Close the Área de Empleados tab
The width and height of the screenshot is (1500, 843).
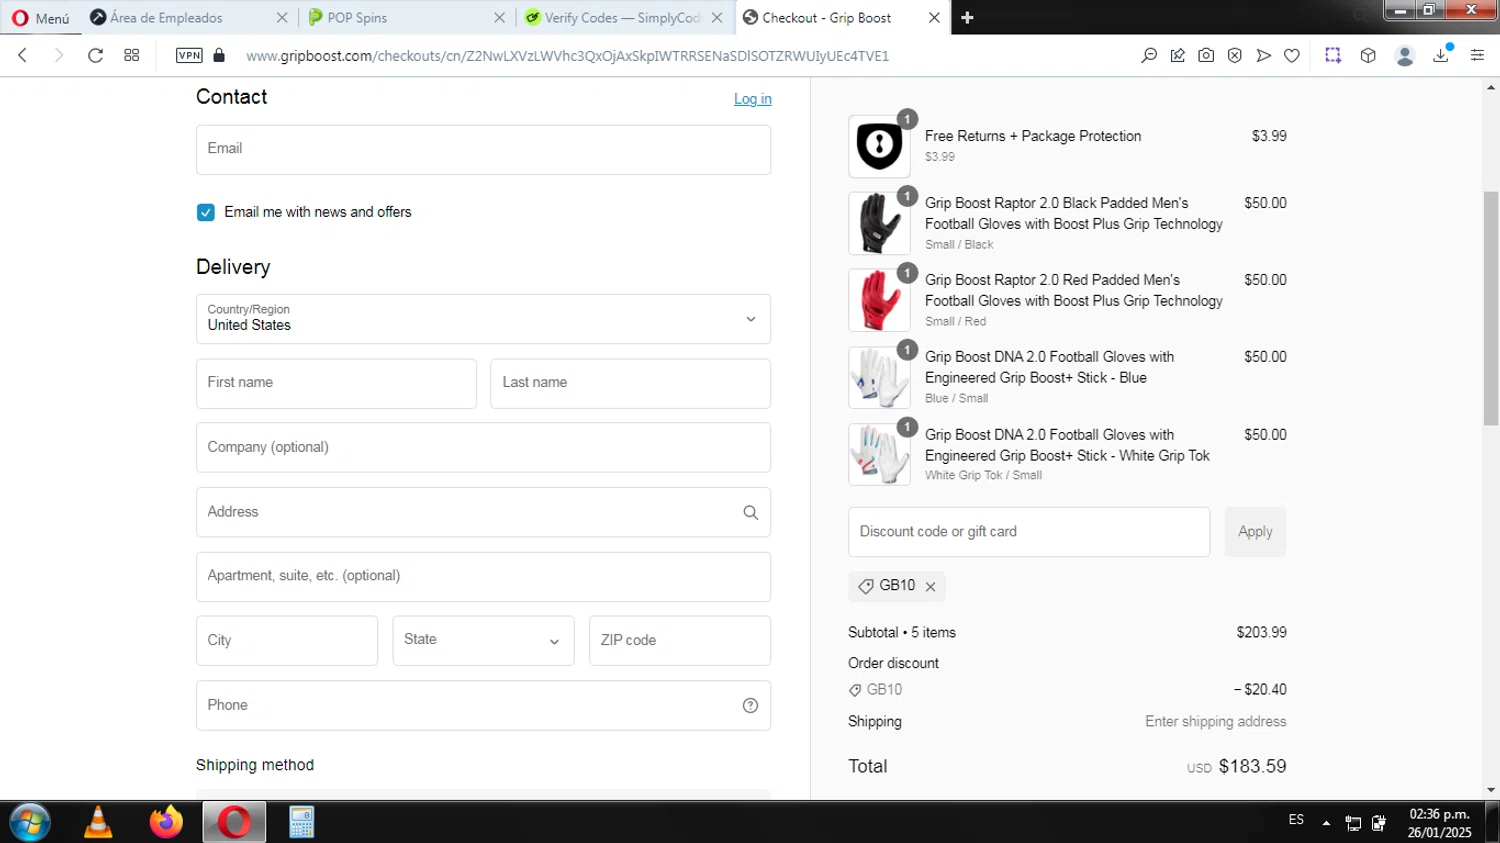click(282, 18)
